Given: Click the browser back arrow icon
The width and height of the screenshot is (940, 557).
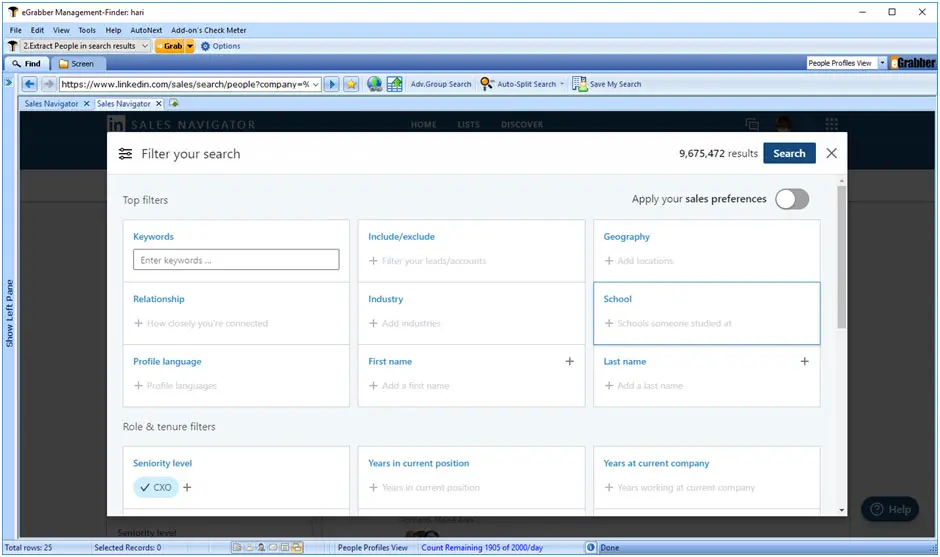Looking at the screenshot, I should (29, 85).
